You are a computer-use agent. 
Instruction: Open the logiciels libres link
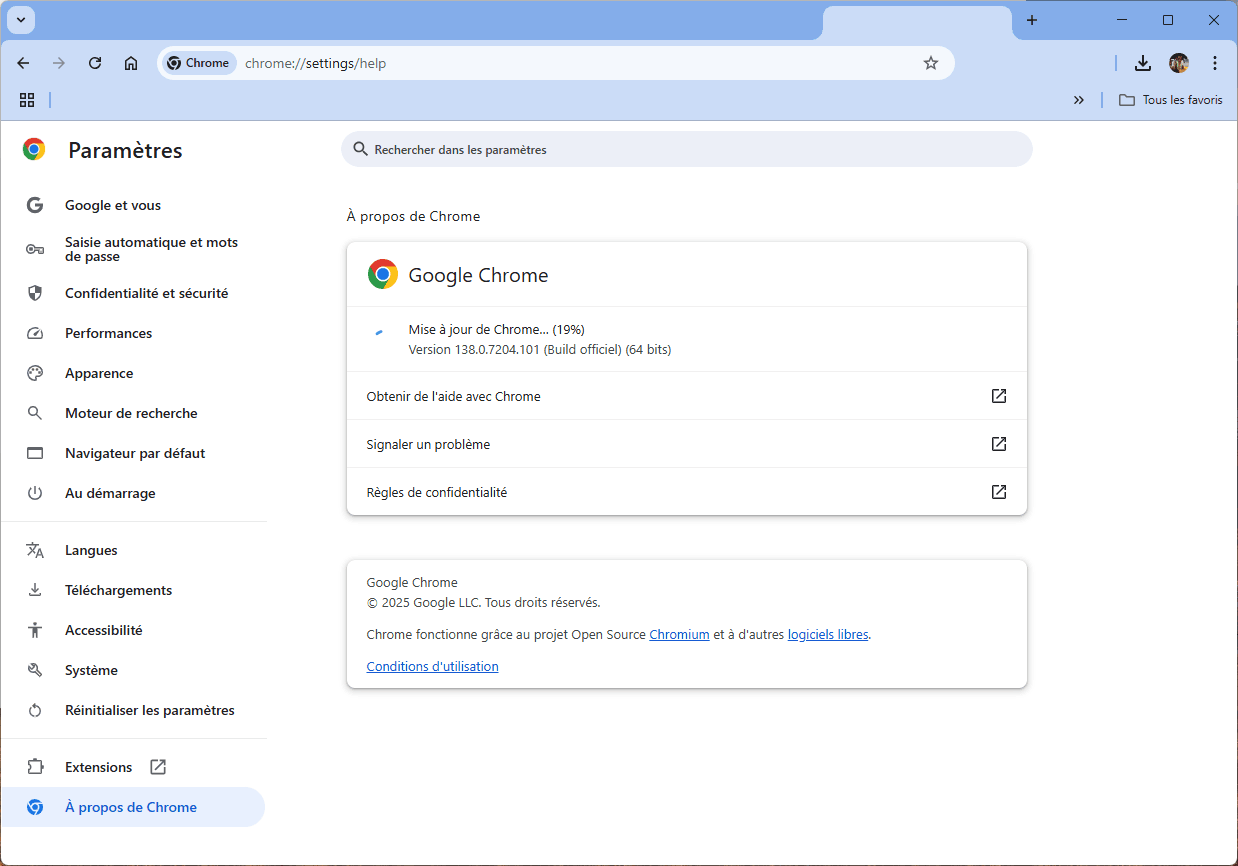[x=828, y=634]
